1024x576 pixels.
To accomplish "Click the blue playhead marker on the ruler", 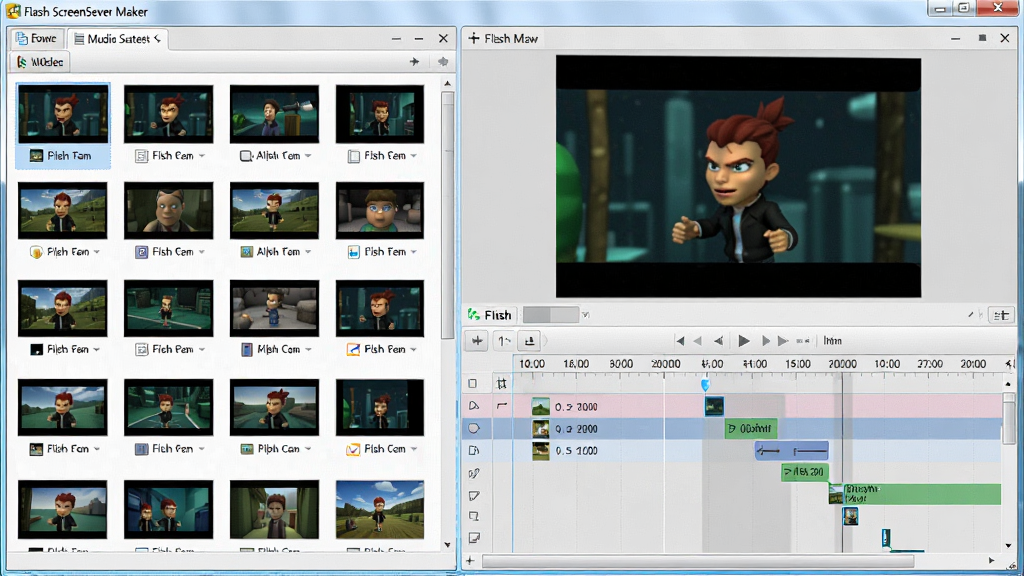I will 705,385.
